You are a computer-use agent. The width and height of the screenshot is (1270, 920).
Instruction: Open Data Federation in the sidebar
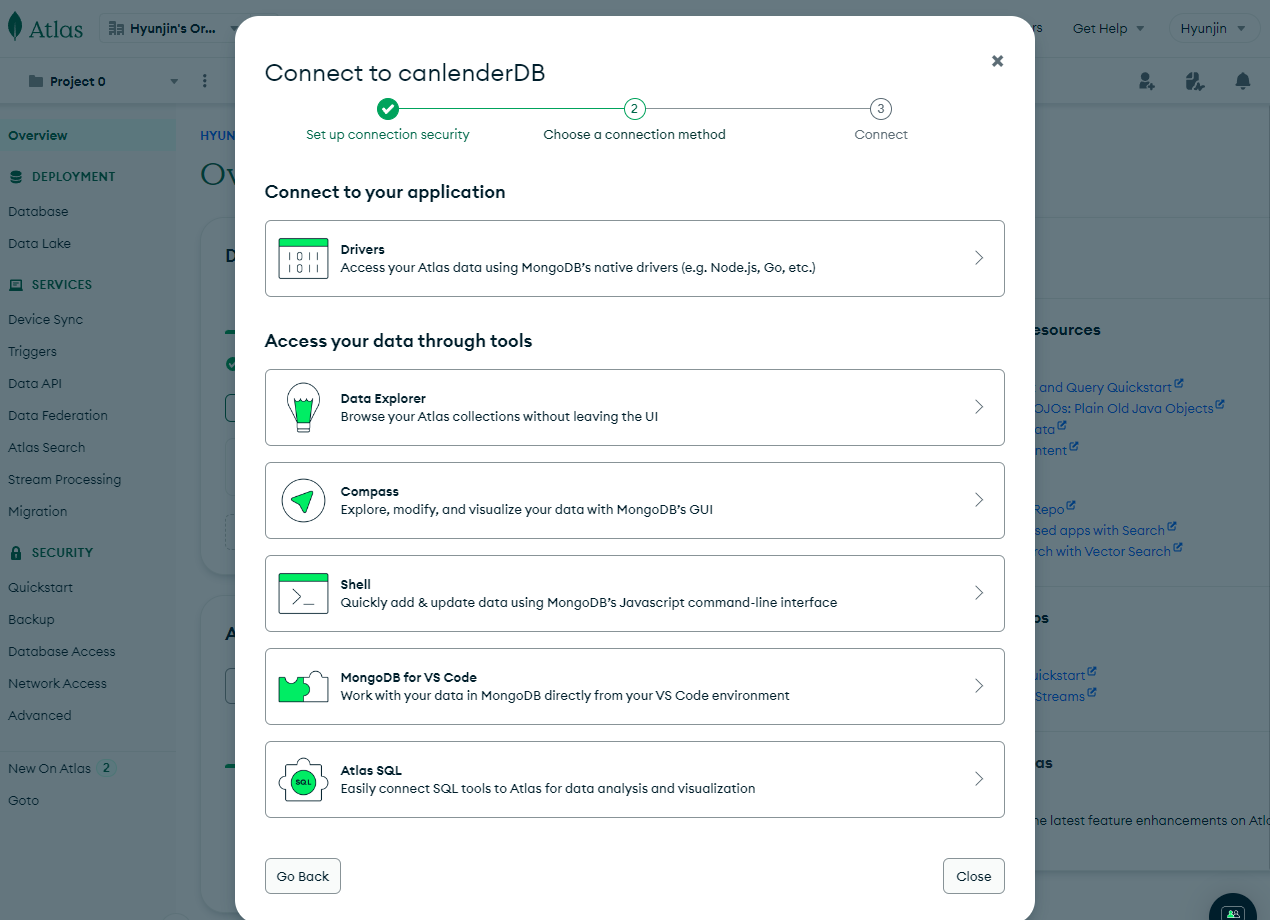(x=58, y=415)
